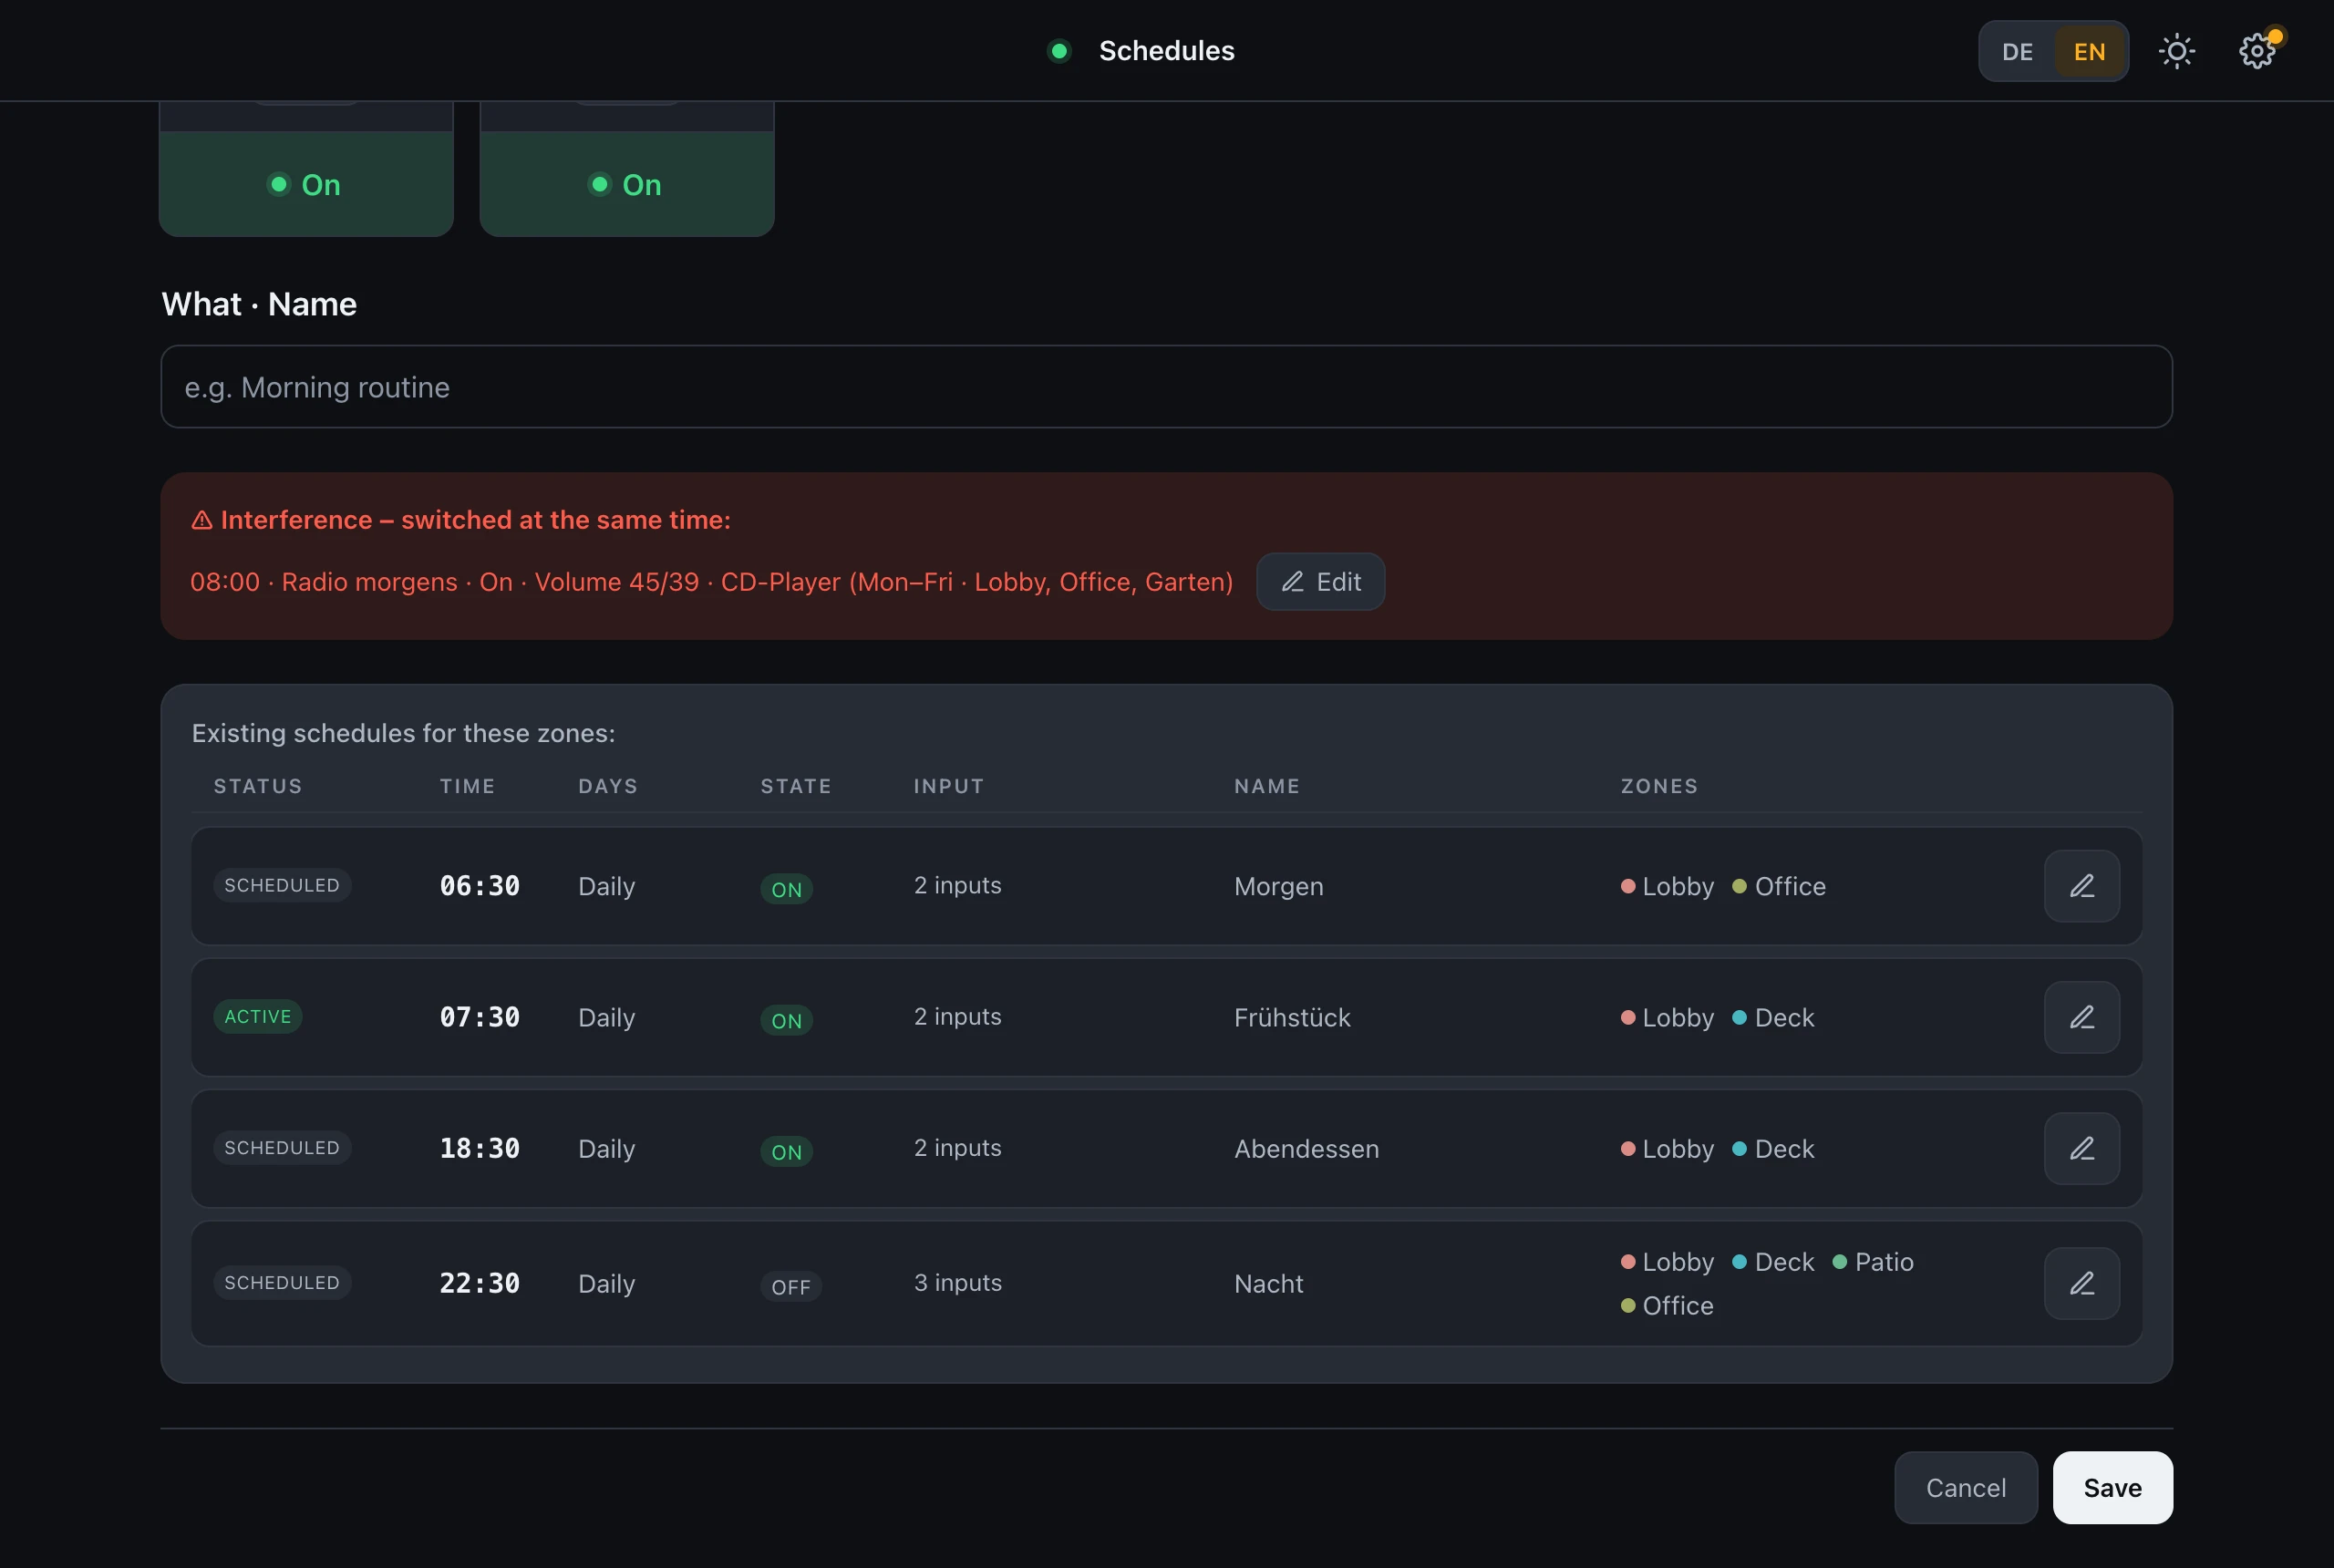Viewport: 2334px width, 1568px height.
Task: Click the interference warning triangle icon
Action: 202,520
